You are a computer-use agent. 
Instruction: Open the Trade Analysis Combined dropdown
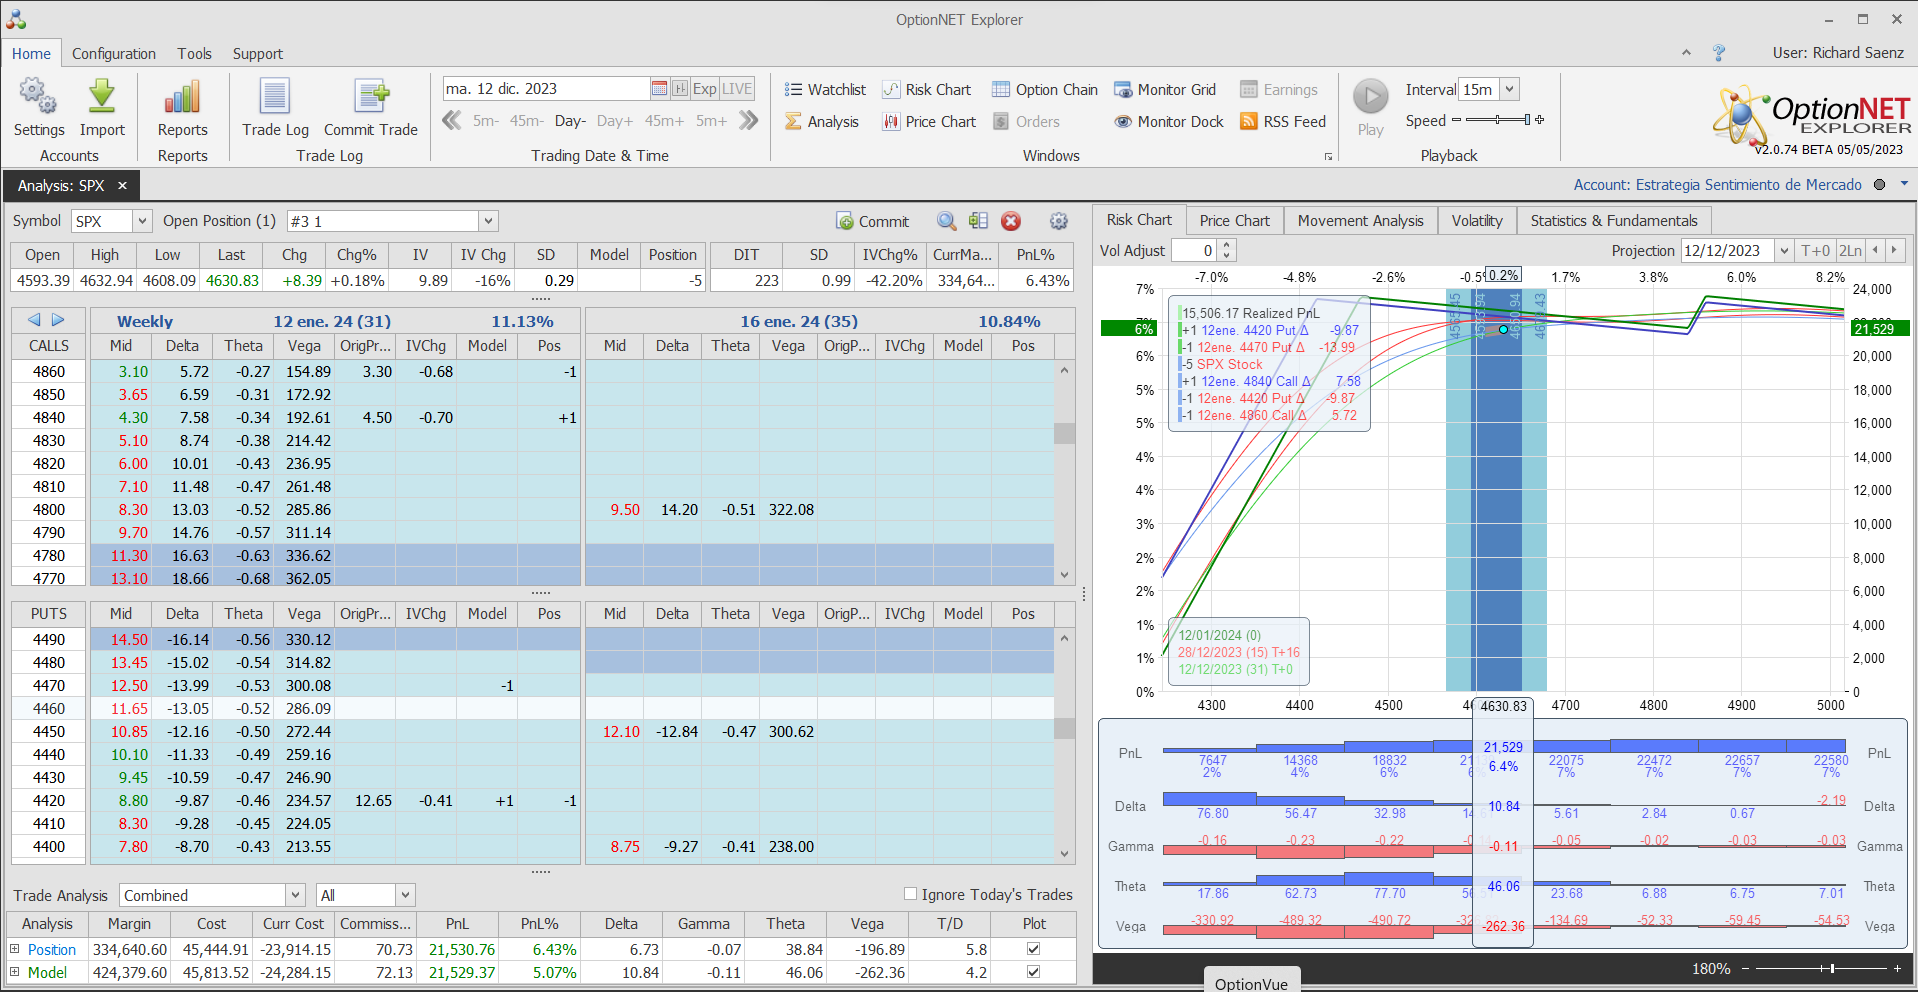tap(295, 895)
